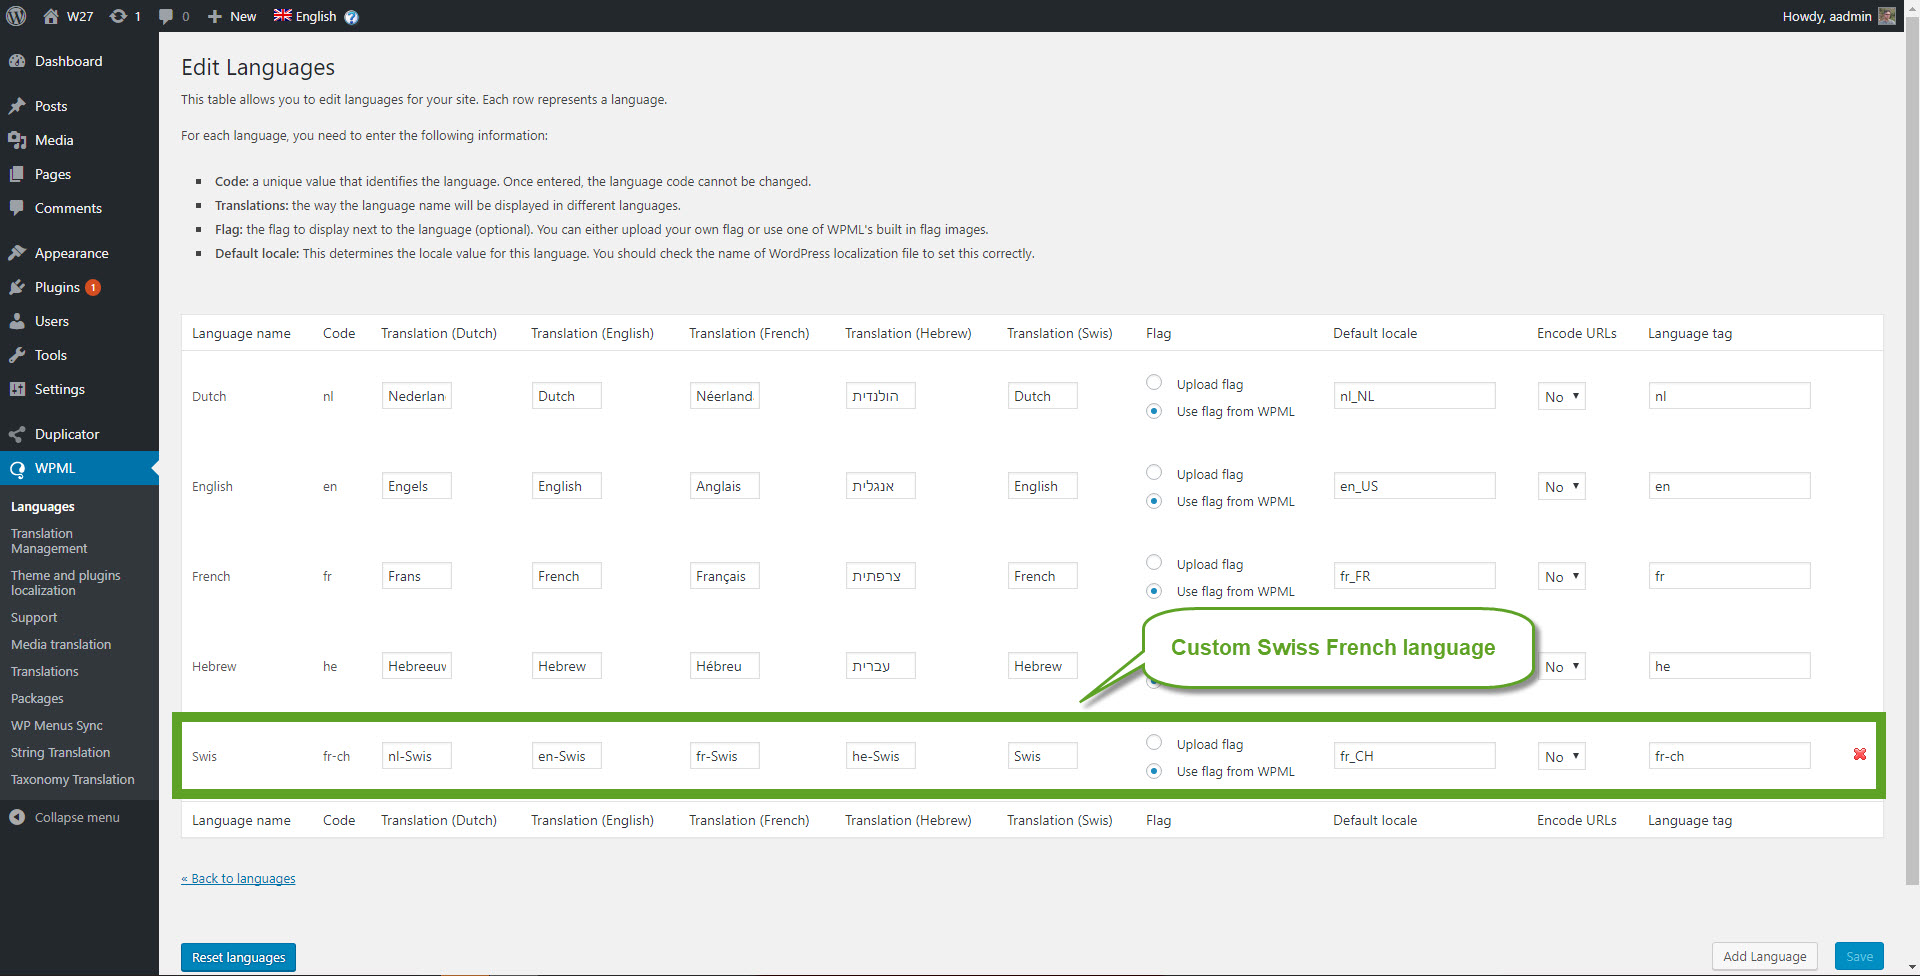Image resolution: width=1920 pixels, height=976 pixels.
Task: Click the WordPress logo icon
Action: pos(16,16)
